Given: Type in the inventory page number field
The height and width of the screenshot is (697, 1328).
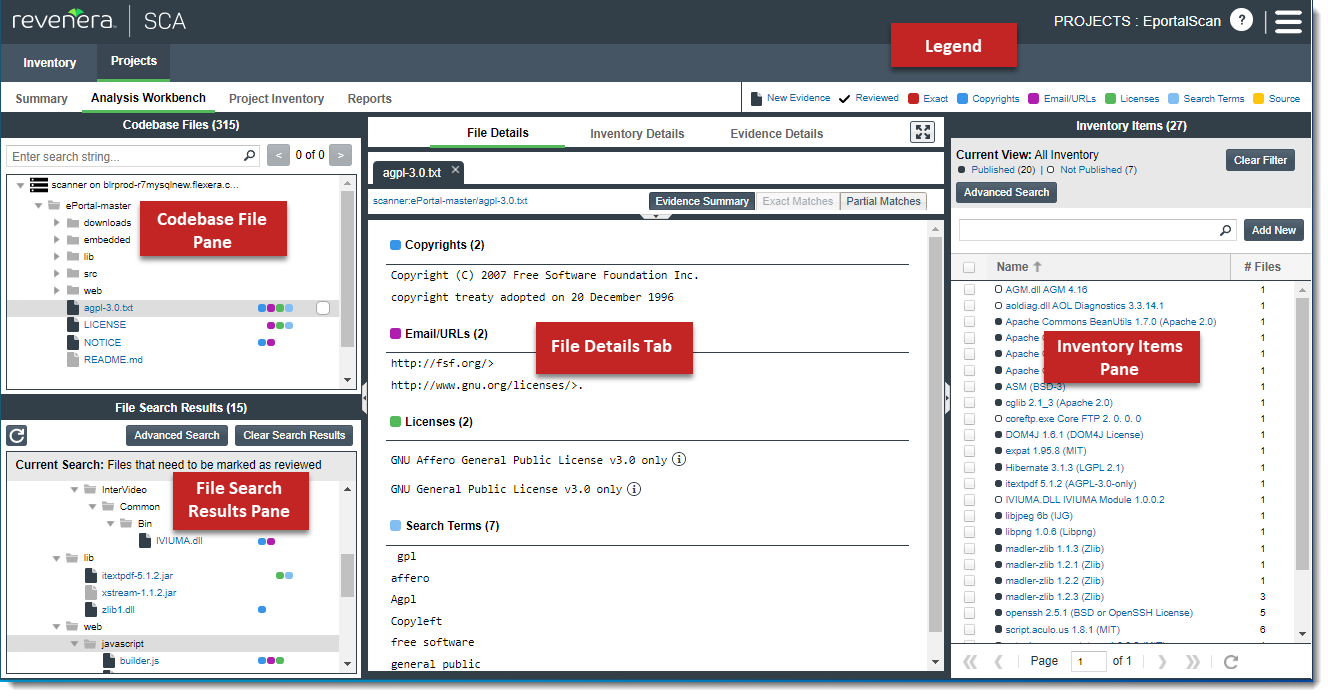Looking at the screenshot, I should point(1088,661).
